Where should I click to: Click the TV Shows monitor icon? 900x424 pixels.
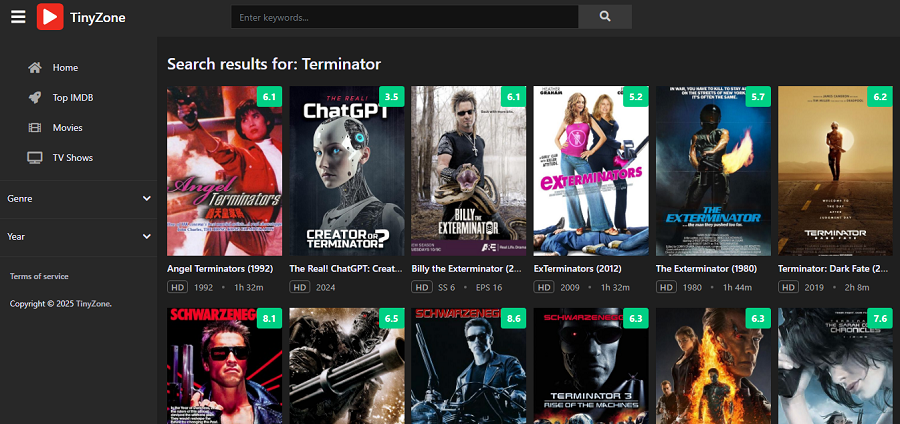(x=35, y=158)
